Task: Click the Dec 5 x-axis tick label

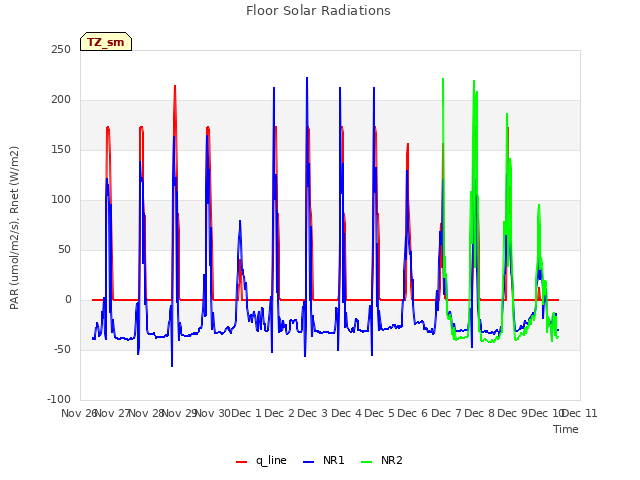Action: tap(380, 413)
